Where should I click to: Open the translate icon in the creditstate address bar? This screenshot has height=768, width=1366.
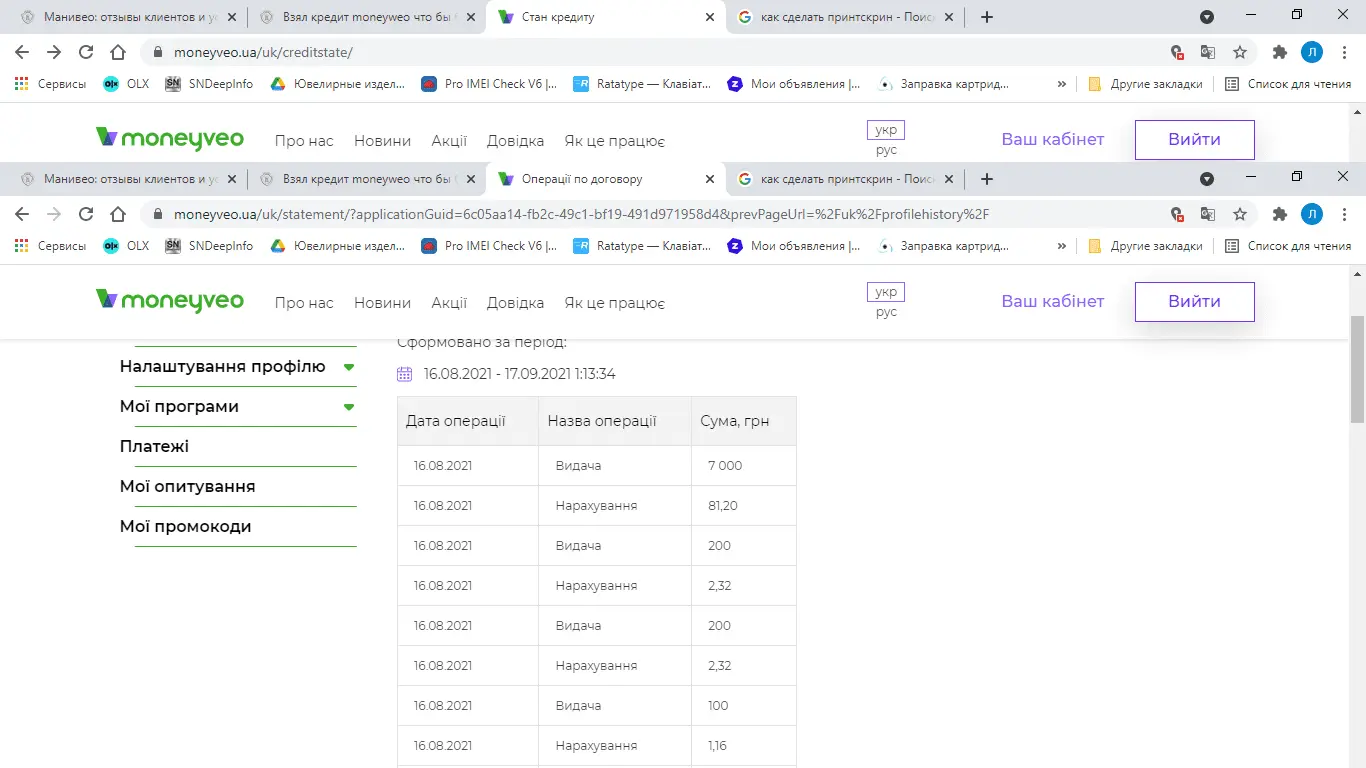[1208, 52]
